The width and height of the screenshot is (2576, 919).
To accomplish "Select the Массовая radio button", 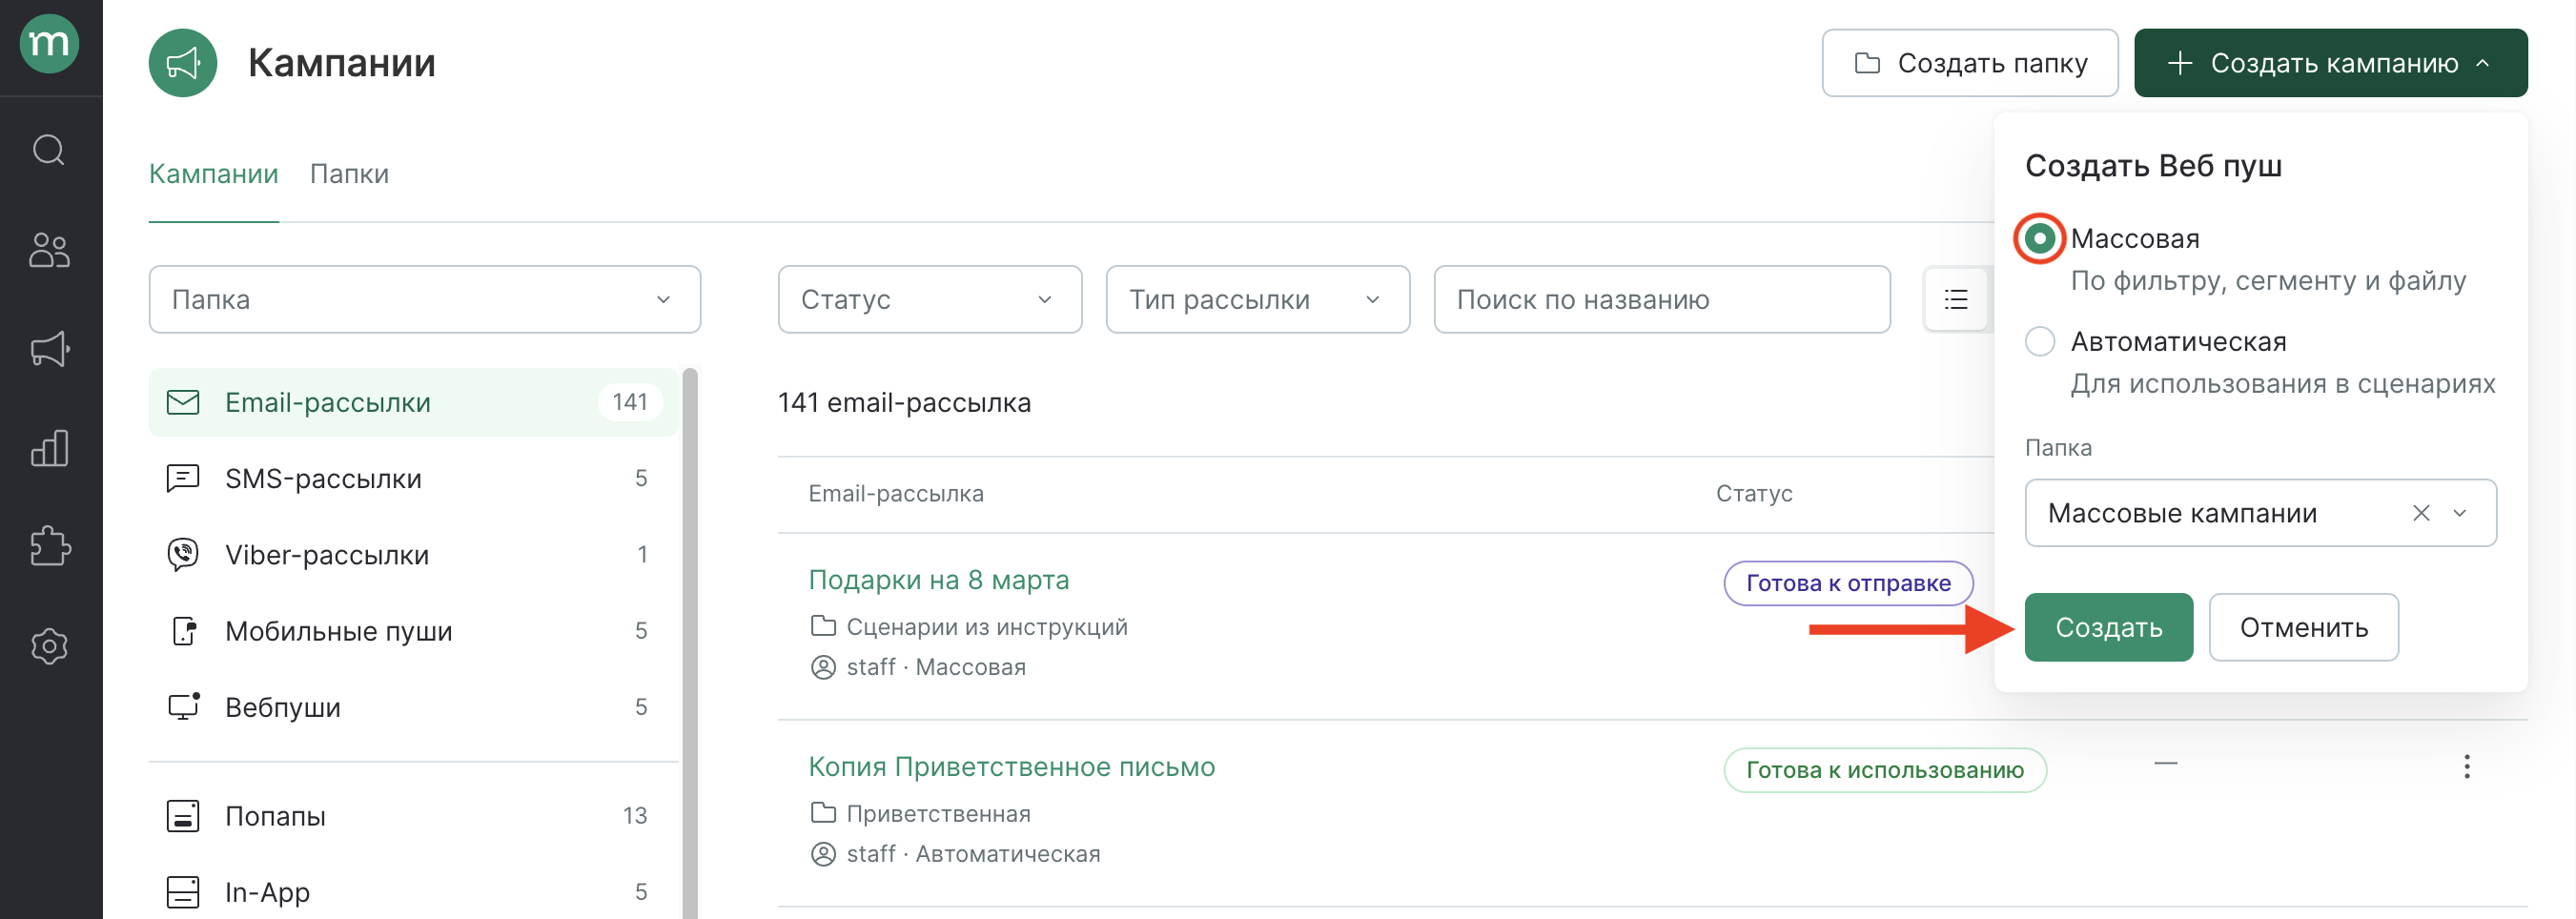I will point(2039,238).
